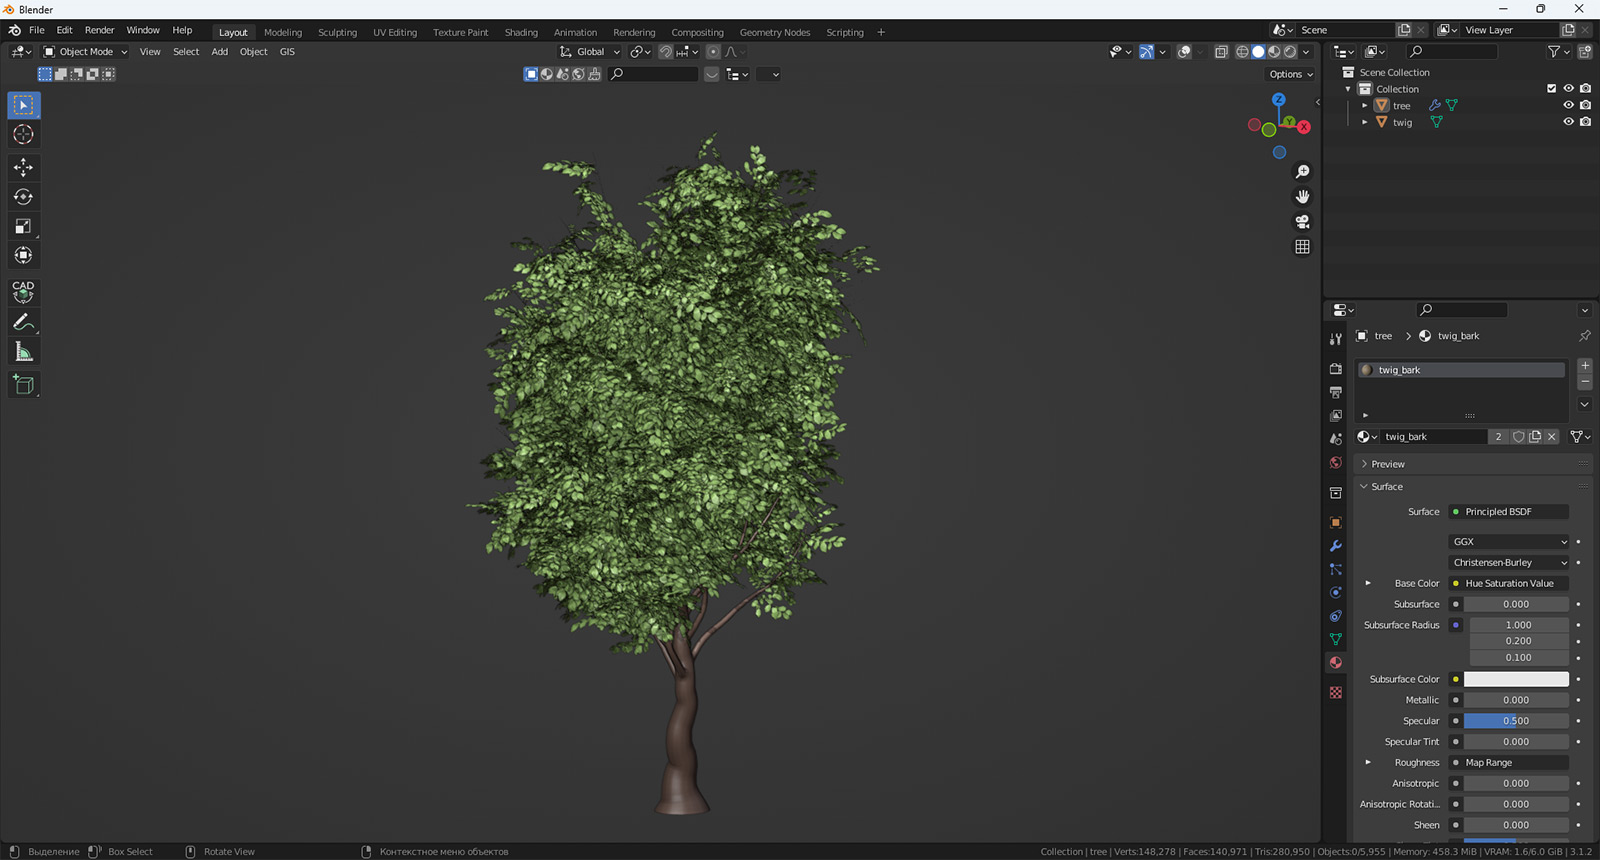The image size is (1600, 860).
Task: Expand the tree item in outliner
Action: [x=1365, y=105]
